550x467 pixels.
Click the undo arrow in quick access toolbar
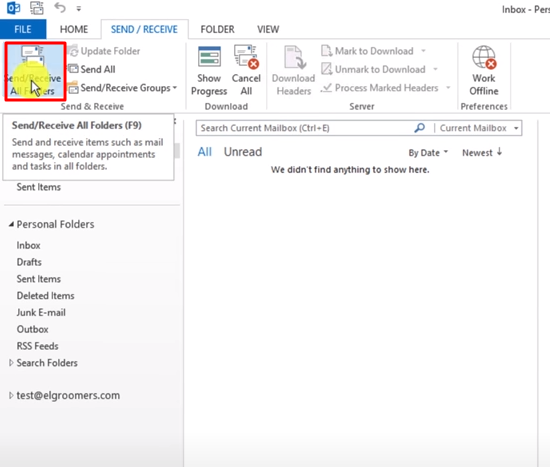60,8
